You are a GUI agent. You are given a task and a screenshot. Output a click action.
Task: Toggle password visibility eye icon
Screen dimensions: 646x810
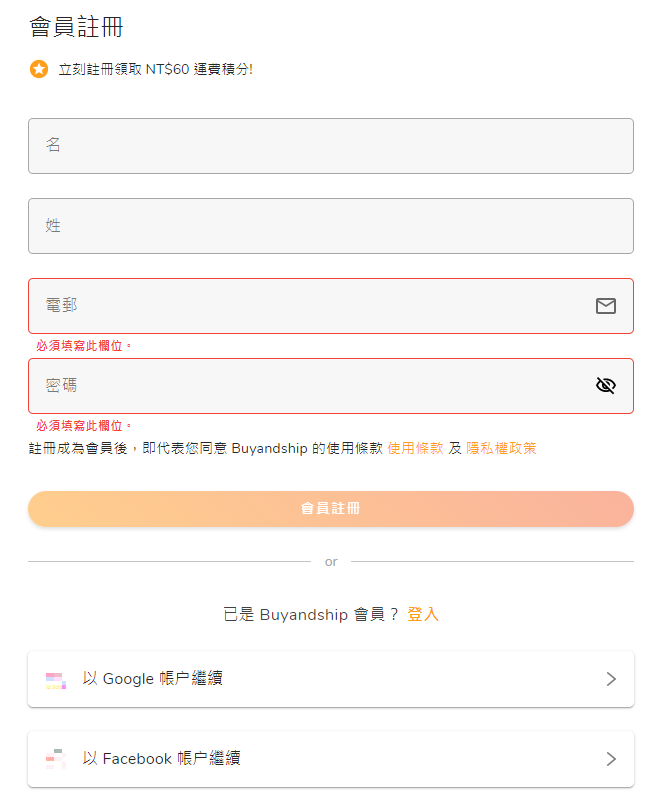pyautogui.click(x=606, y=385)
